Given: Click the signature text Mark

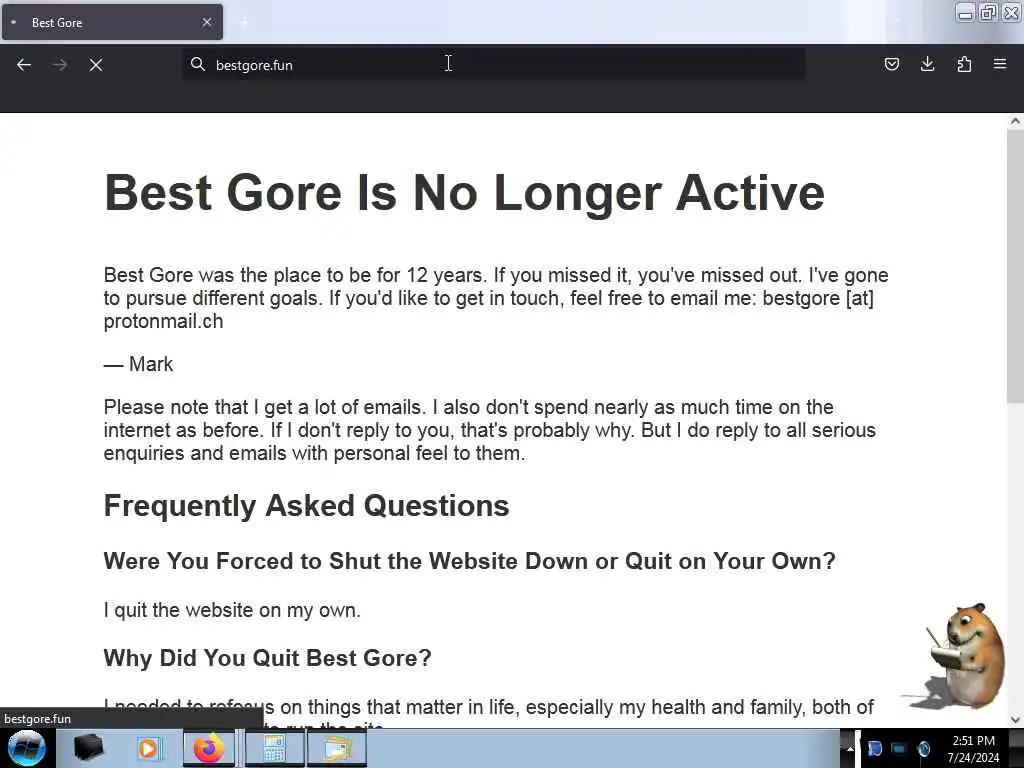Looking at the screenshot, I should [151, 364].
